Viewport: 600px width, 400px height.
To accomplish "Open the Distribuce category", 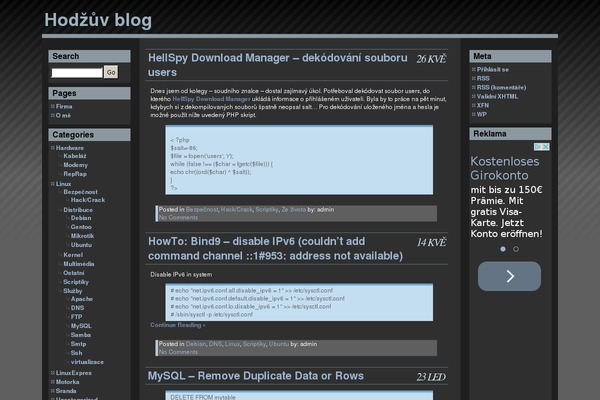I will tap(78, 210).
